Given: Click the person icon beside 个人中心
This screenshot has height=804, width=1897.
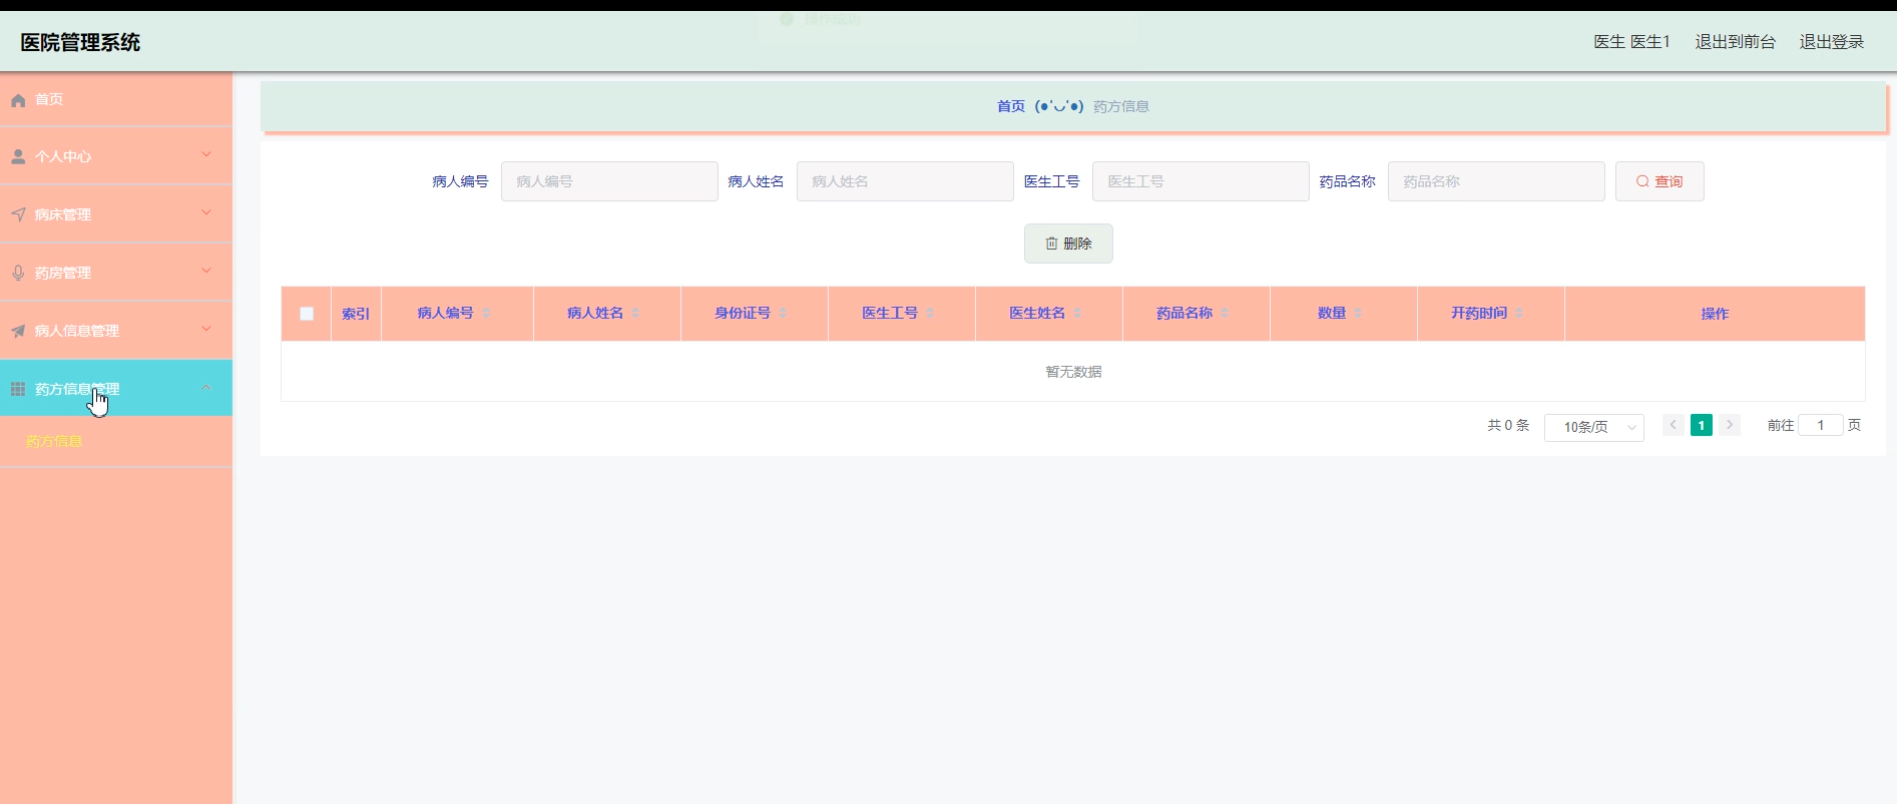Looking at the screenshot, I should (x=18, y=157).
